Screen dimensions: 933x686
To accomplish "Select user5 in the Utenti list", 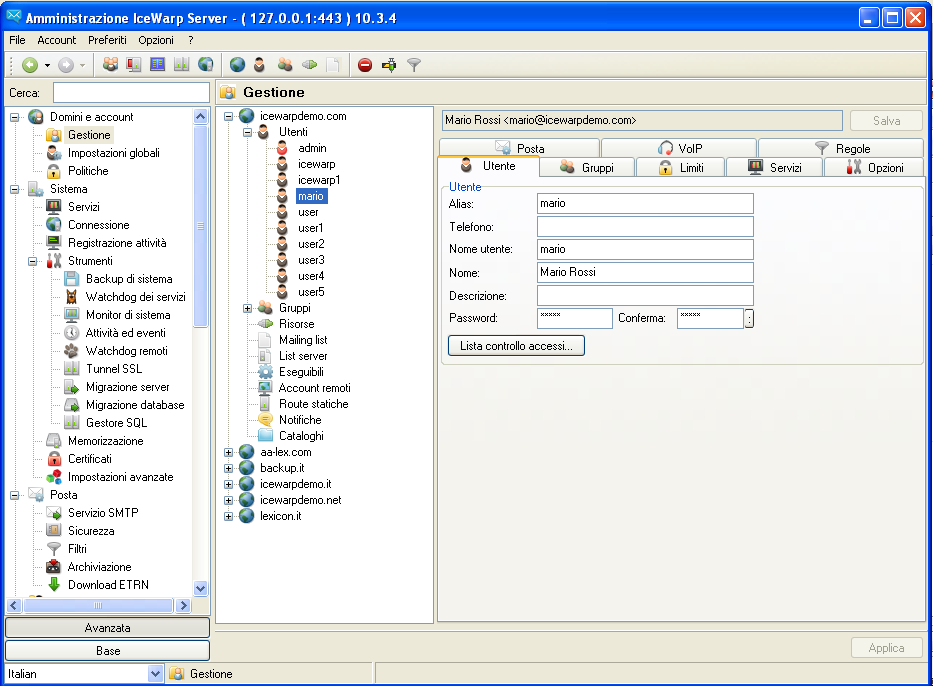I will click(x=311, y=292).
